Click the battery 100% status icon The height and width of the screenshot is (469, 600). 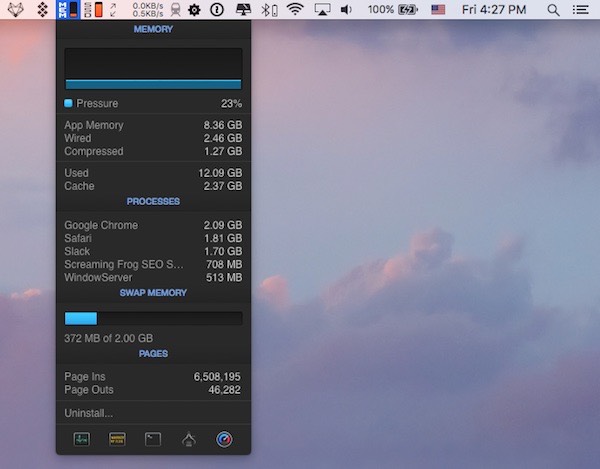coord(393,10)
